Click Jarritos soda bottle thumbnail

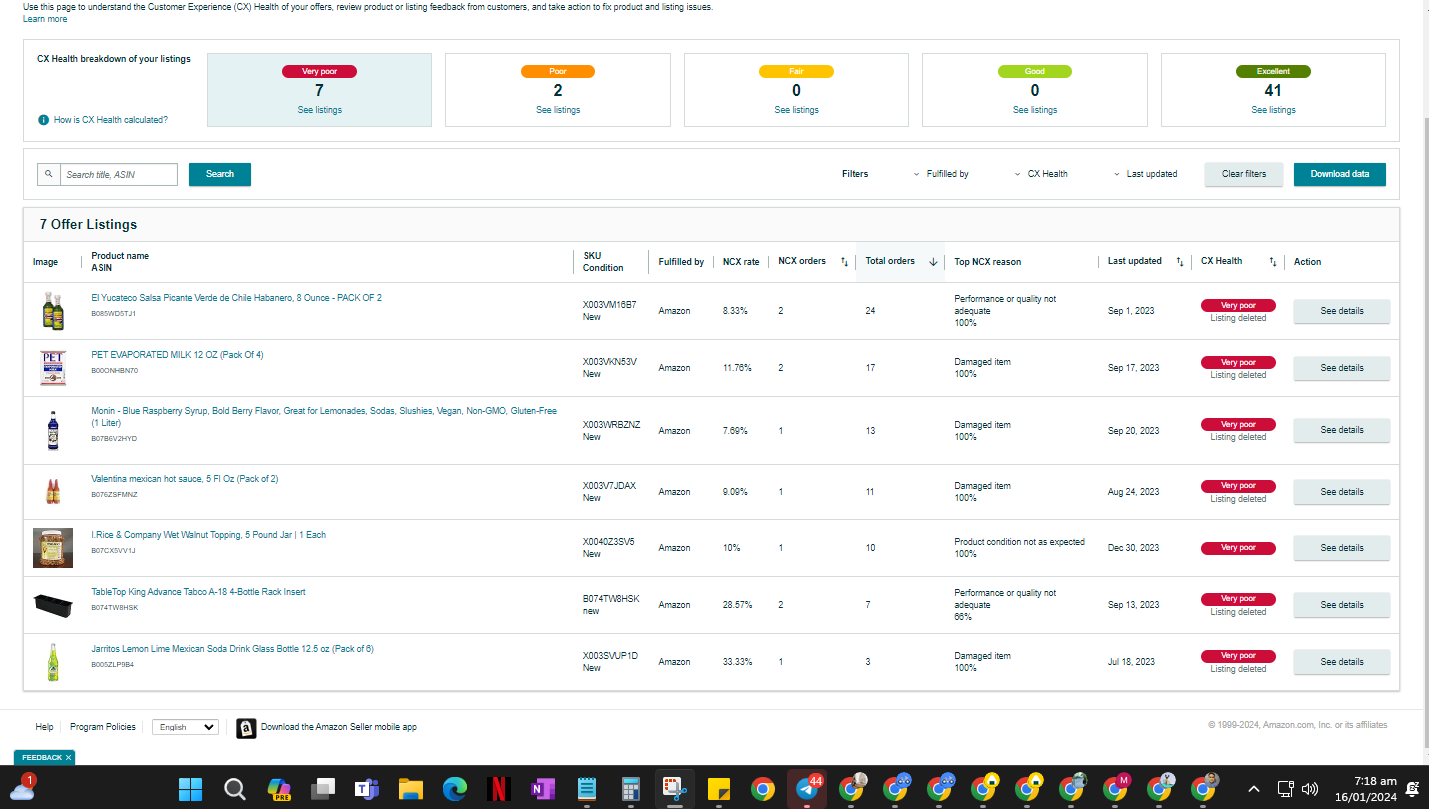53,662
